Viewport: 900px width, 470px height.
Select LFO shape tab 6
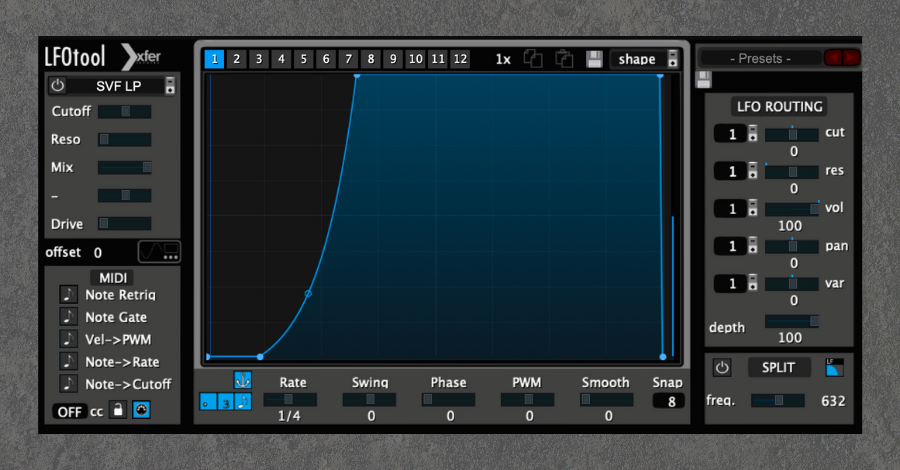(x=326, y=59)
